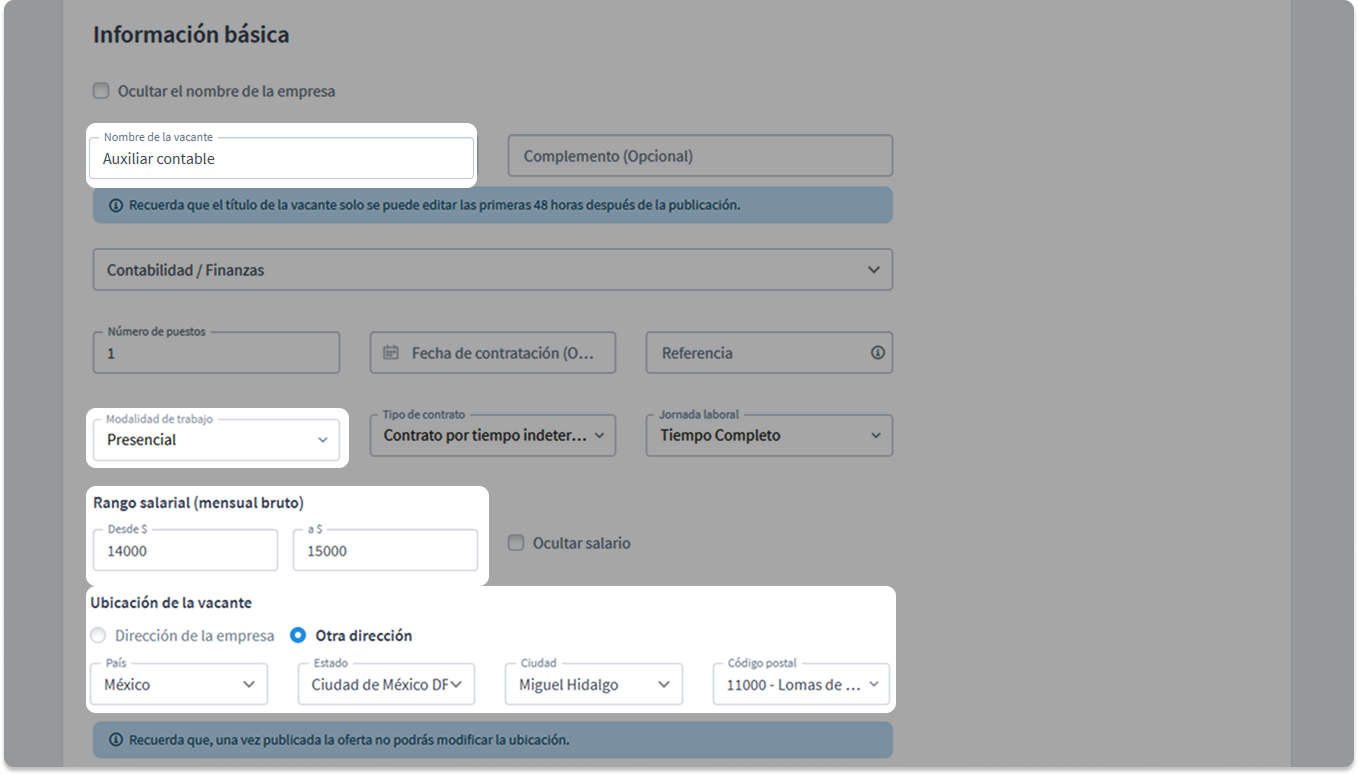1358x775 pixels.
Task: Choose the Otra dirección radio button
Action: click(298, 635)
